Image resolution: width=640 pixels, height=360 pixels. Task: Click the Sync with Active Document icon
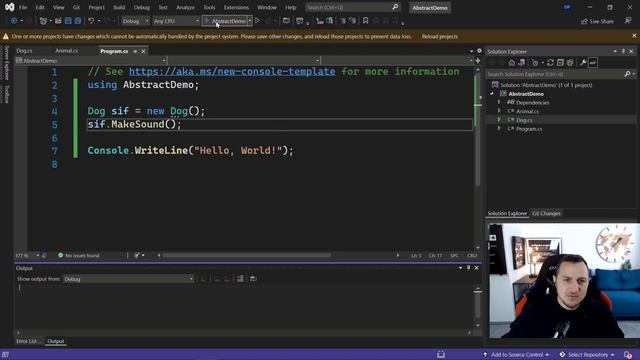550,62
